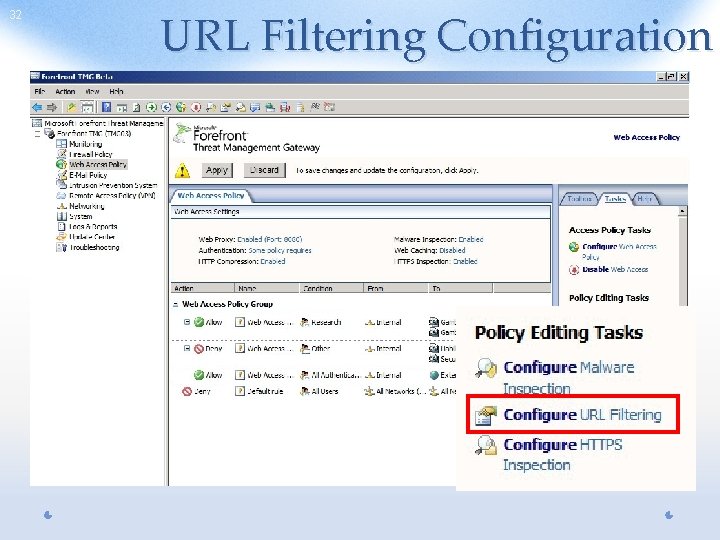Toggle the Show/Hide Console Tree toolbar icon
Screen dimensions: 720x540
pos(87,107)
